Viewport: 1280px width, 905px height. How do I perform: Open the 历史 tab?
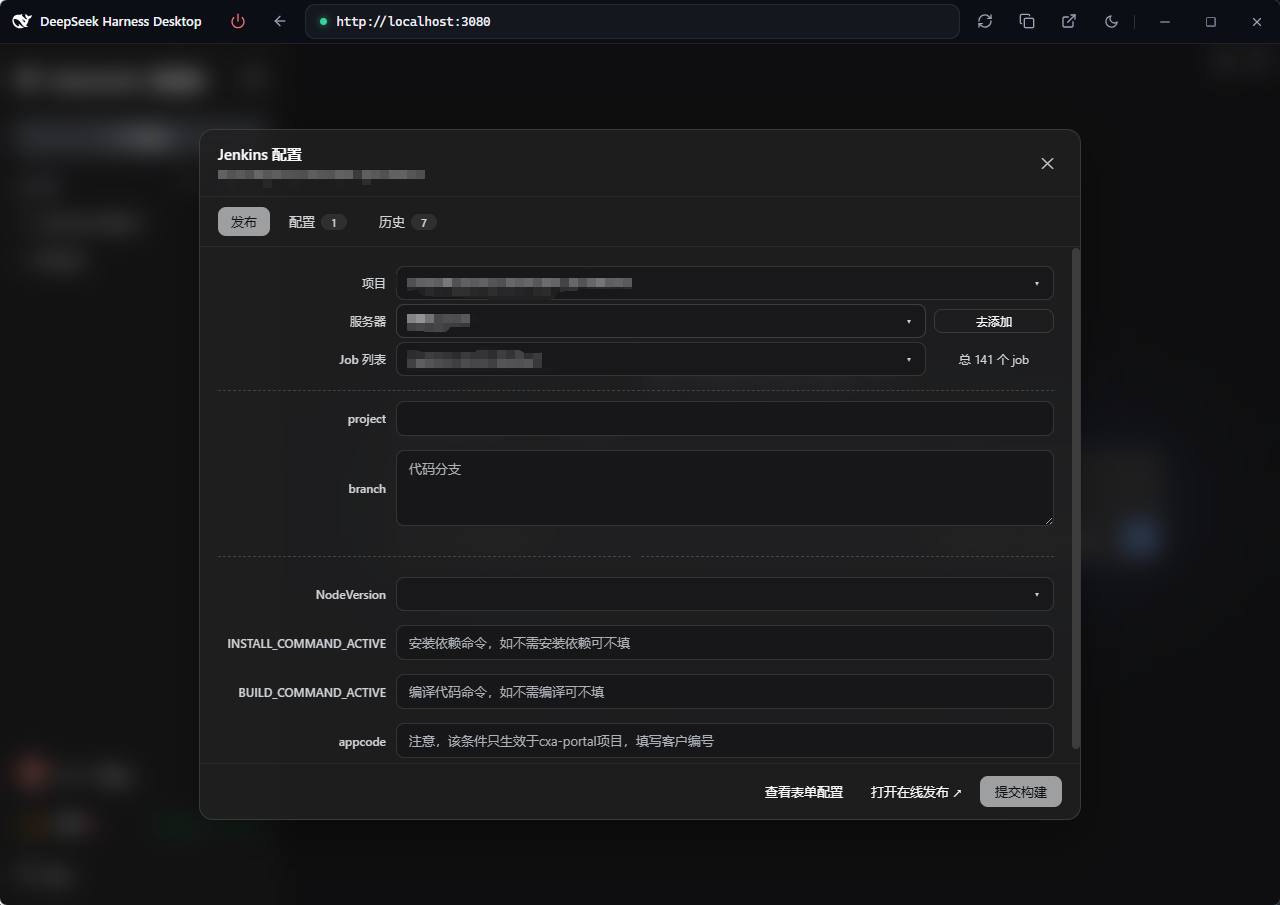(407, 222)
